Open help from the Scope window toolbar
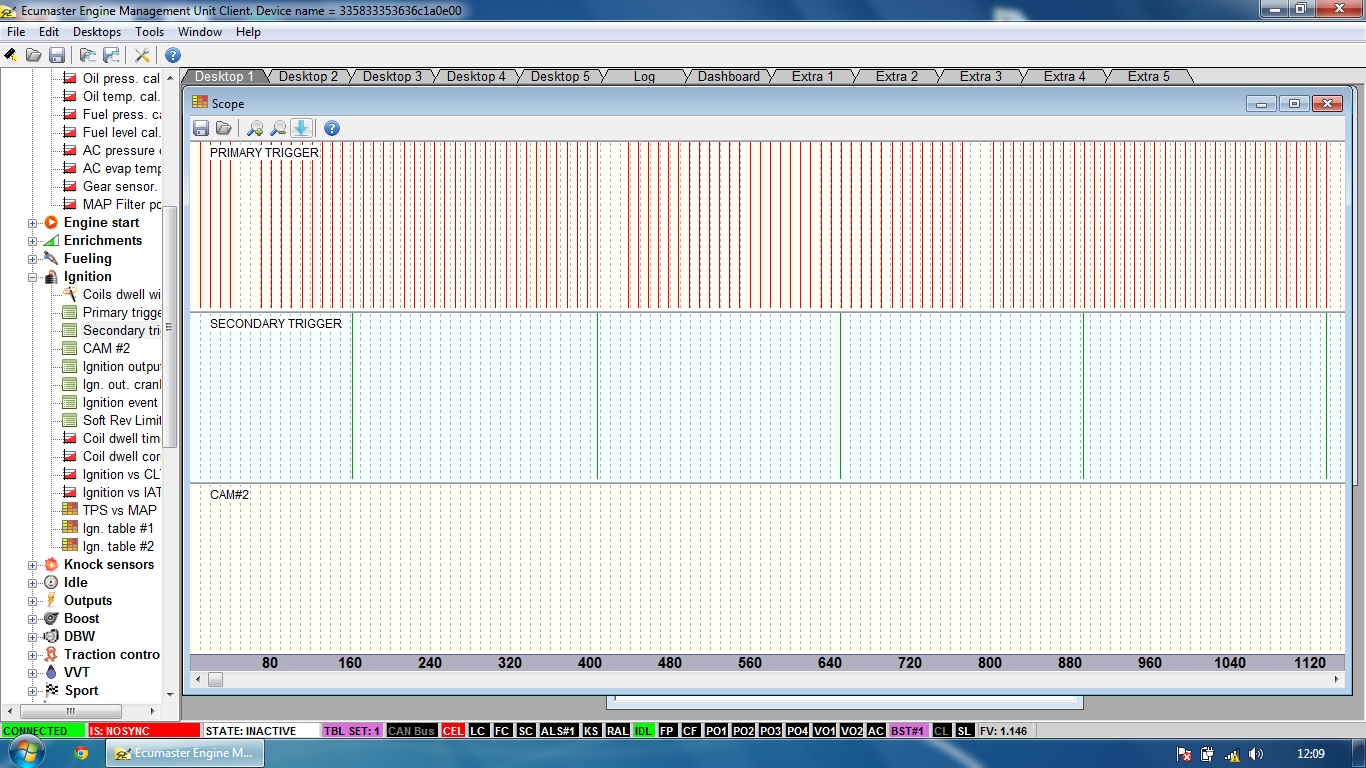 tap(332, 128)
